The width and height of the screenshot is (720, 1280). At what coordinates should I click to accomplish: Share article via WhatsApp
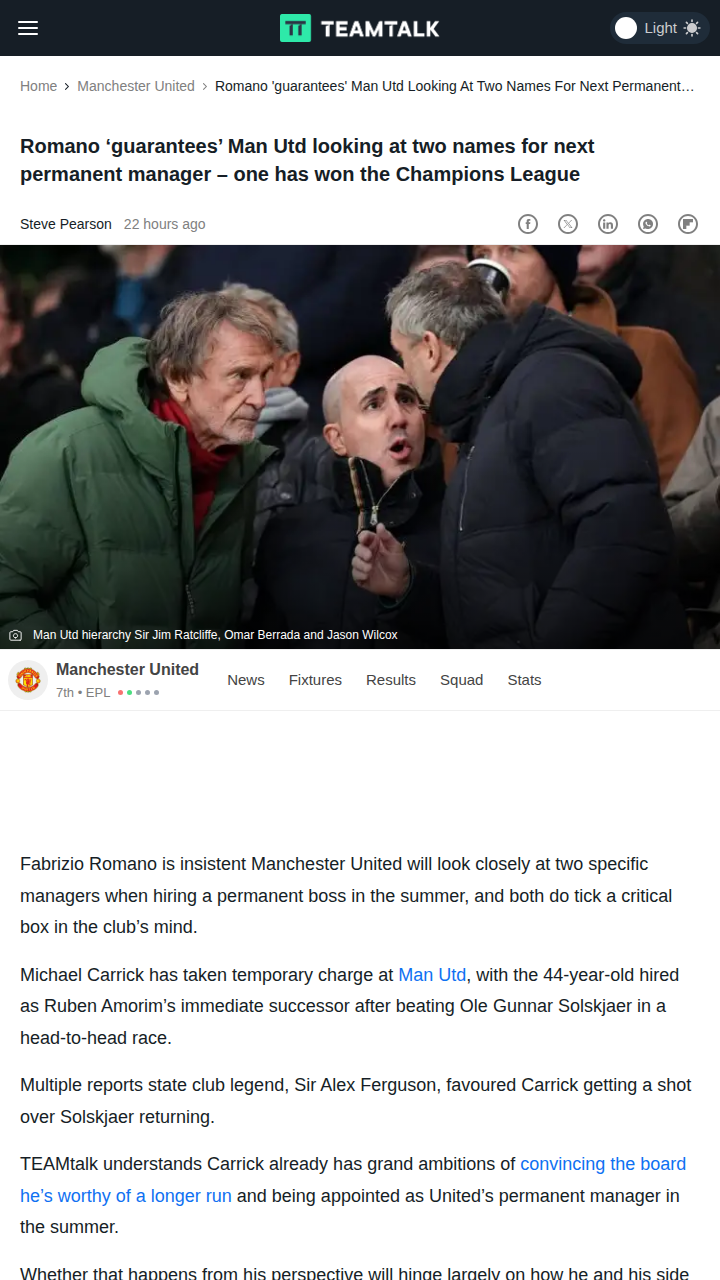648,224
